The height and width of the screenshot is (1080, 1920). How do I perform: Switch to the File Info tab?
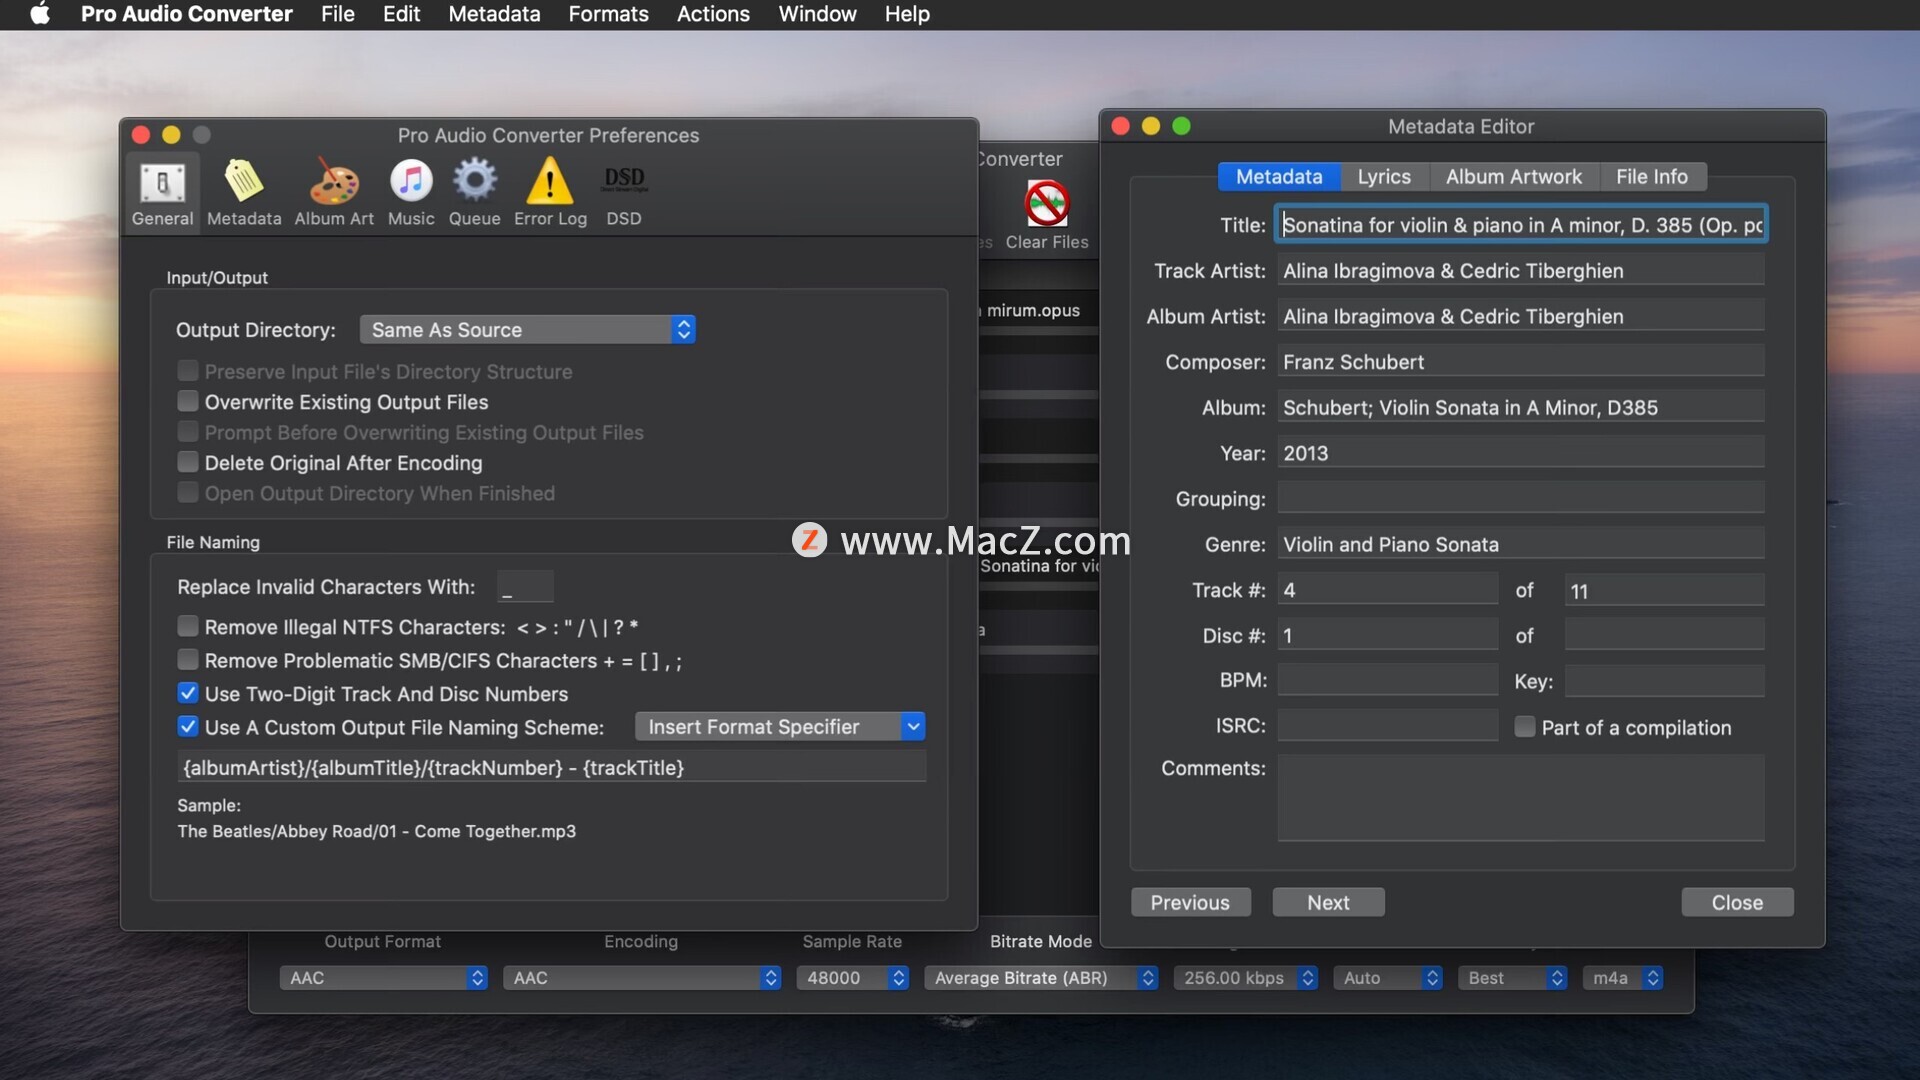[x=1651, y=177]
